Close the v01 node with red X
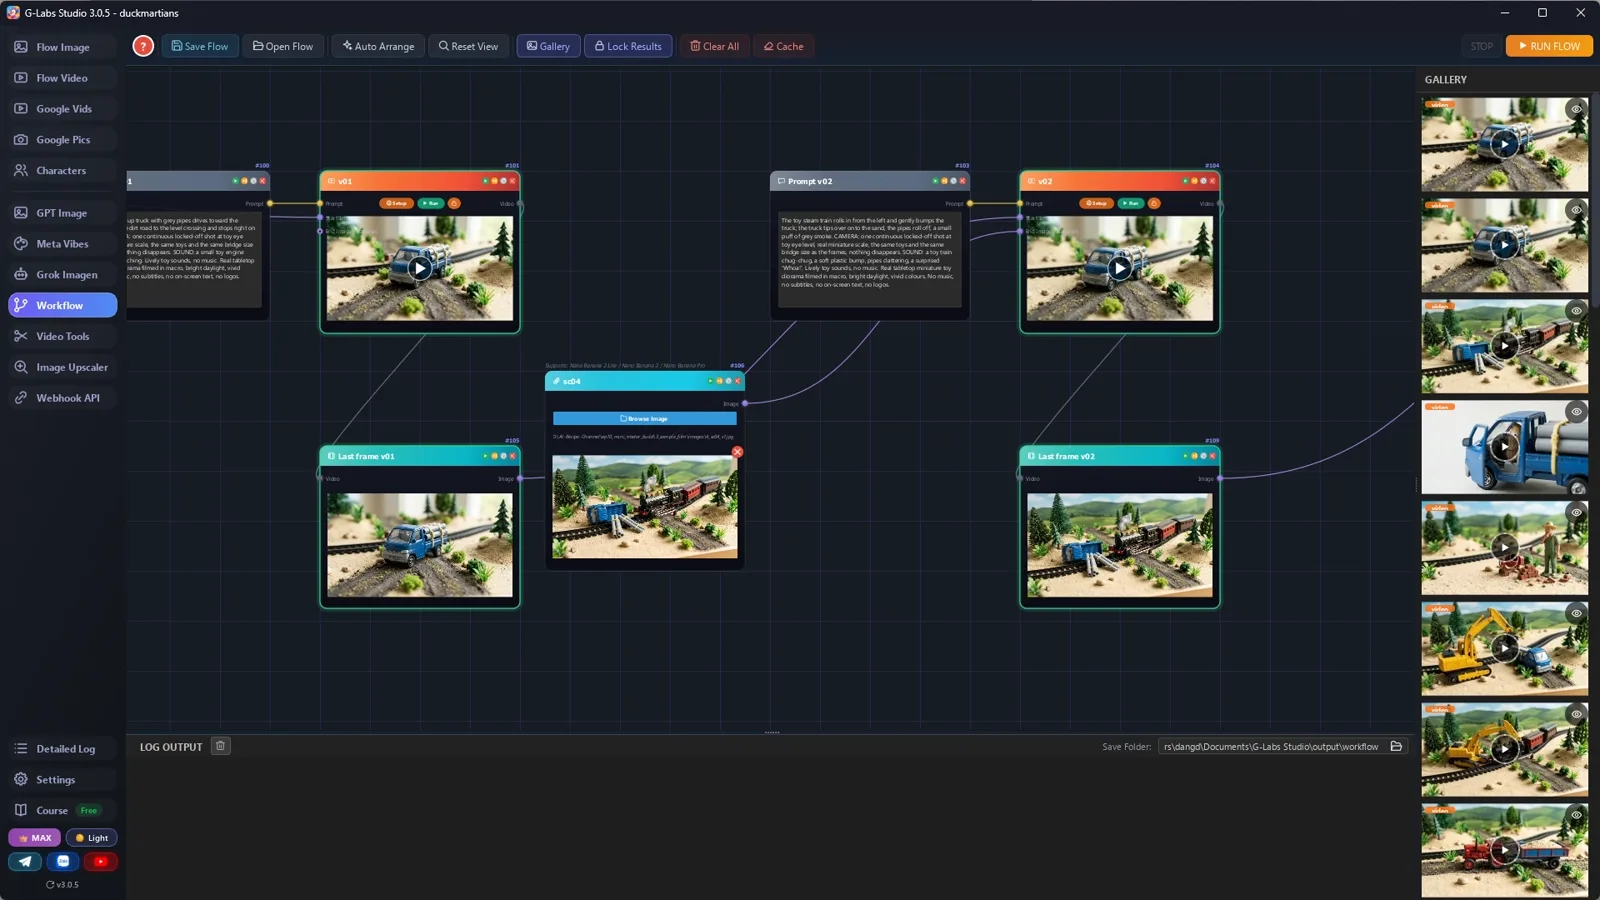This screenshot has height=900, width=1600. tap(513, 181)
